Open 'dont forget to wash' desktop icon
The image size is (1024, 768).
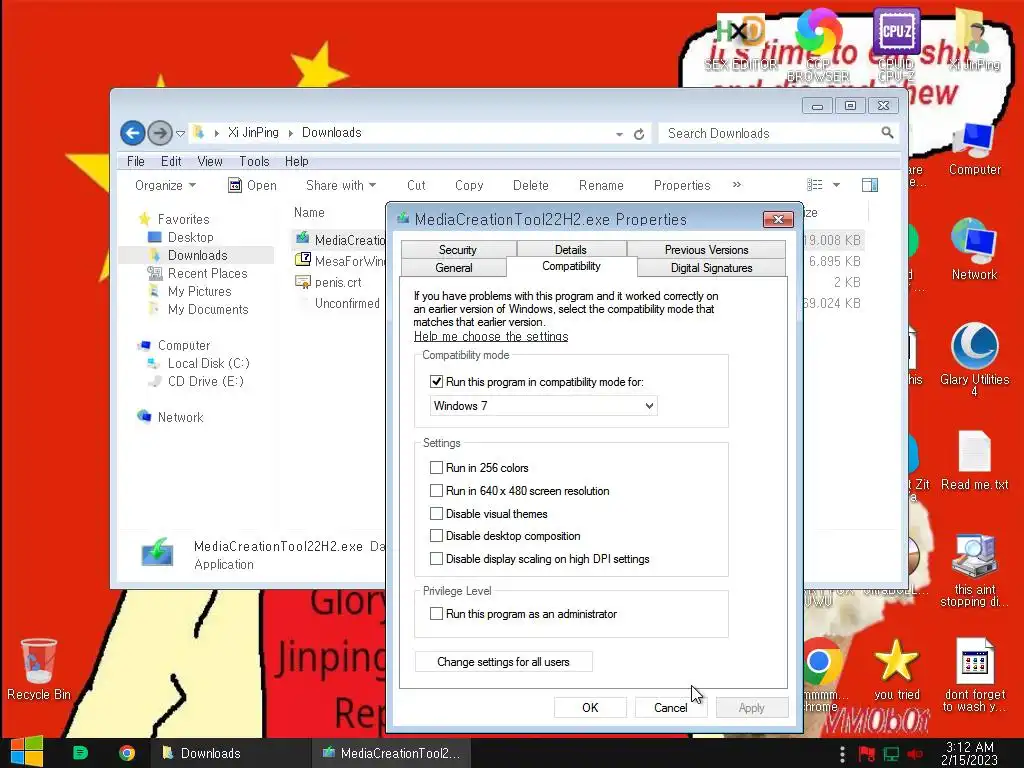(974, 674)
